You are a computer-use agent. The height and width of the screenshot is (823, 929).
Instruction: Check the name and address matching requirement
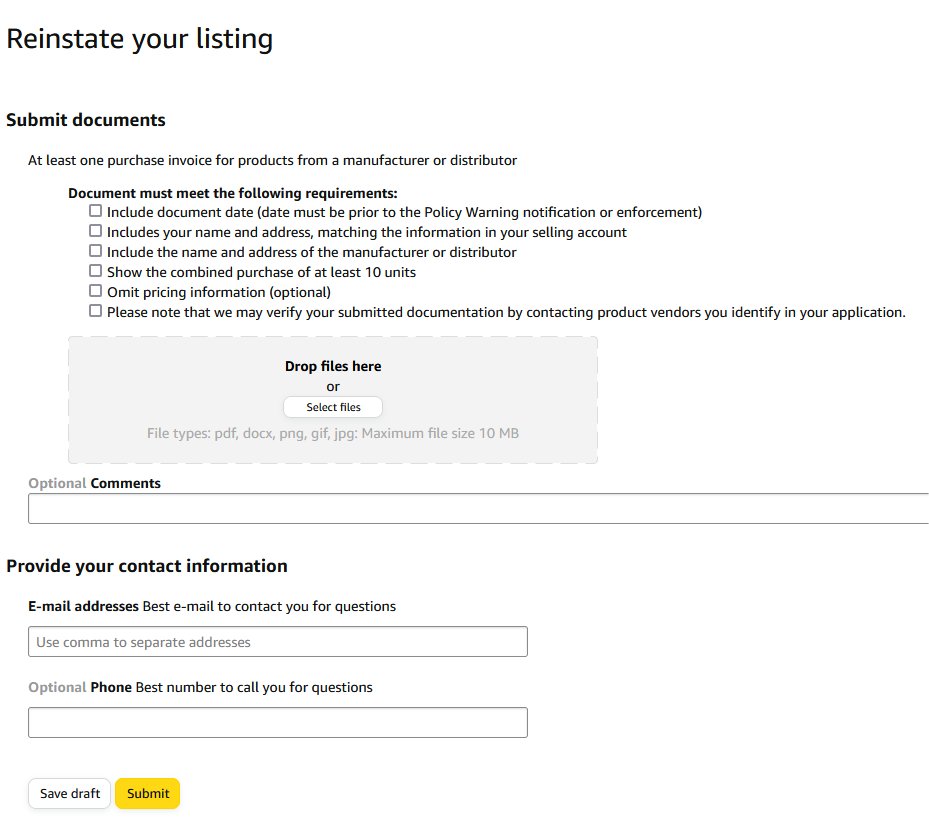coord(95,231)
